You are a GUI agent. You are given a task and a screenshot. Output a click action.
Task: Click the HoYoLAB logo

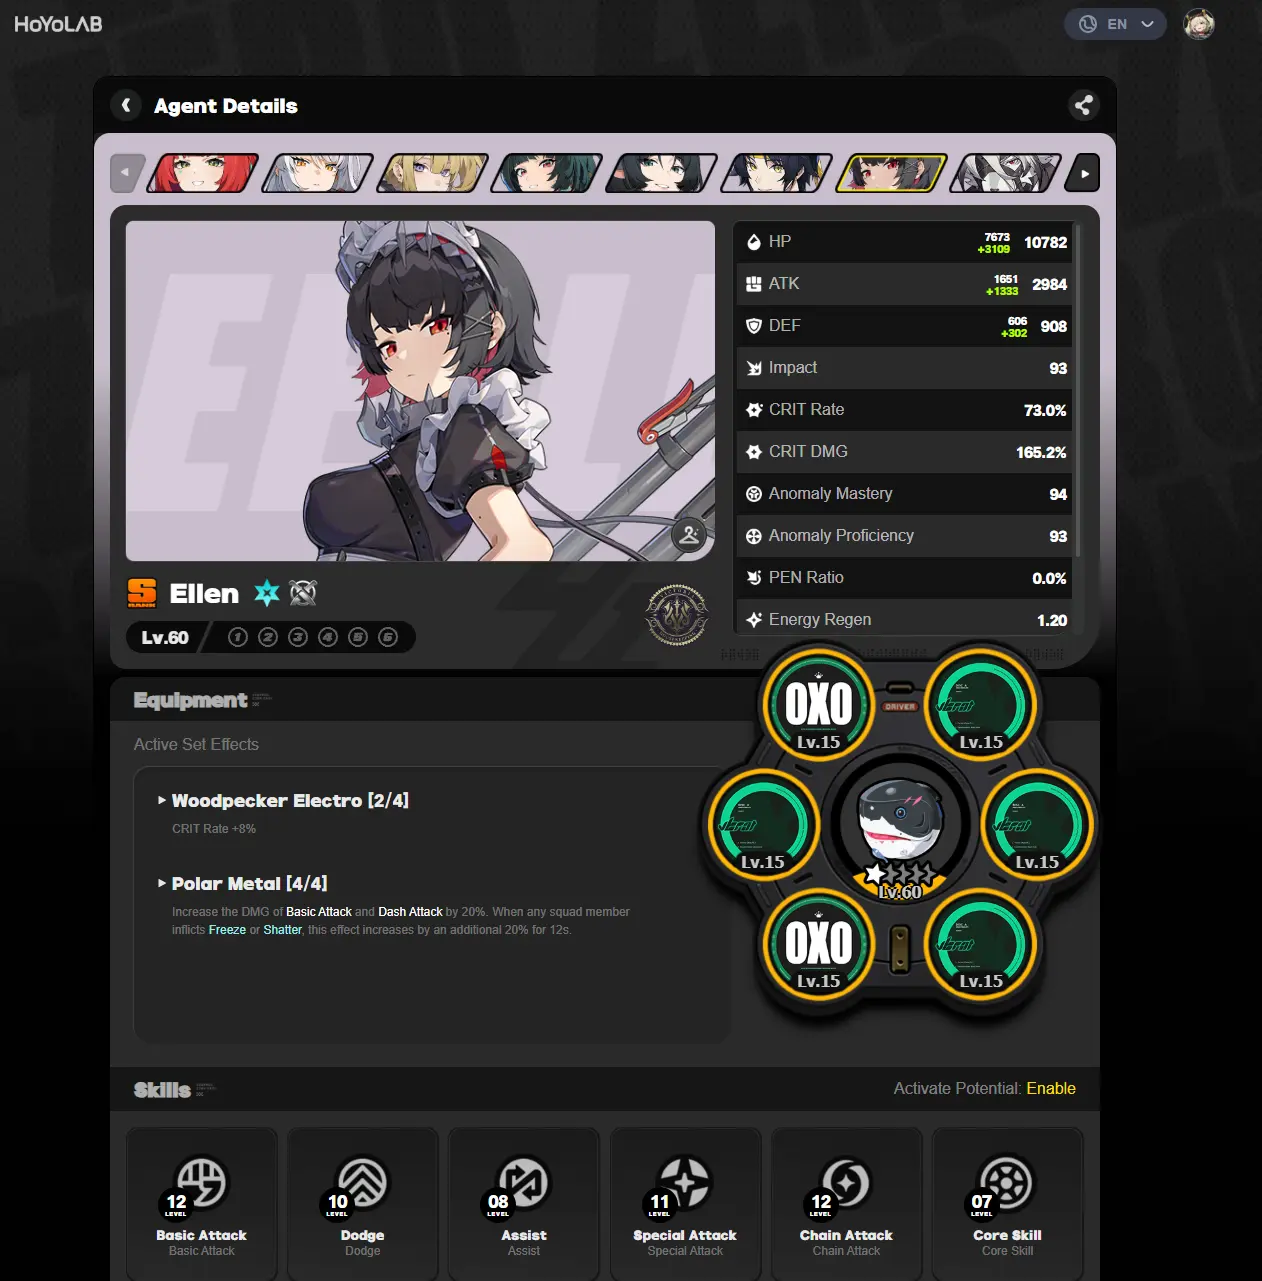point(58,24)
